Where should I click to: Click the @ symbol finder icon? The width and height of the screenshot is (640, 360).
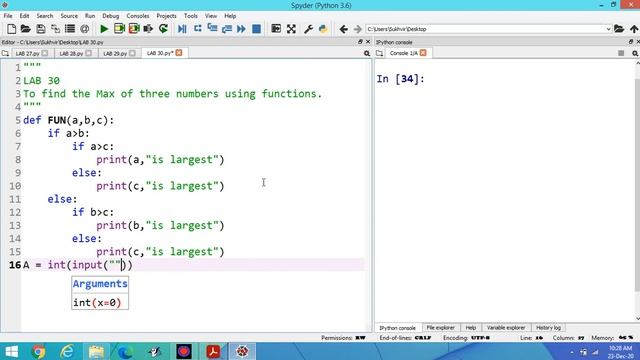click(84, 29)
